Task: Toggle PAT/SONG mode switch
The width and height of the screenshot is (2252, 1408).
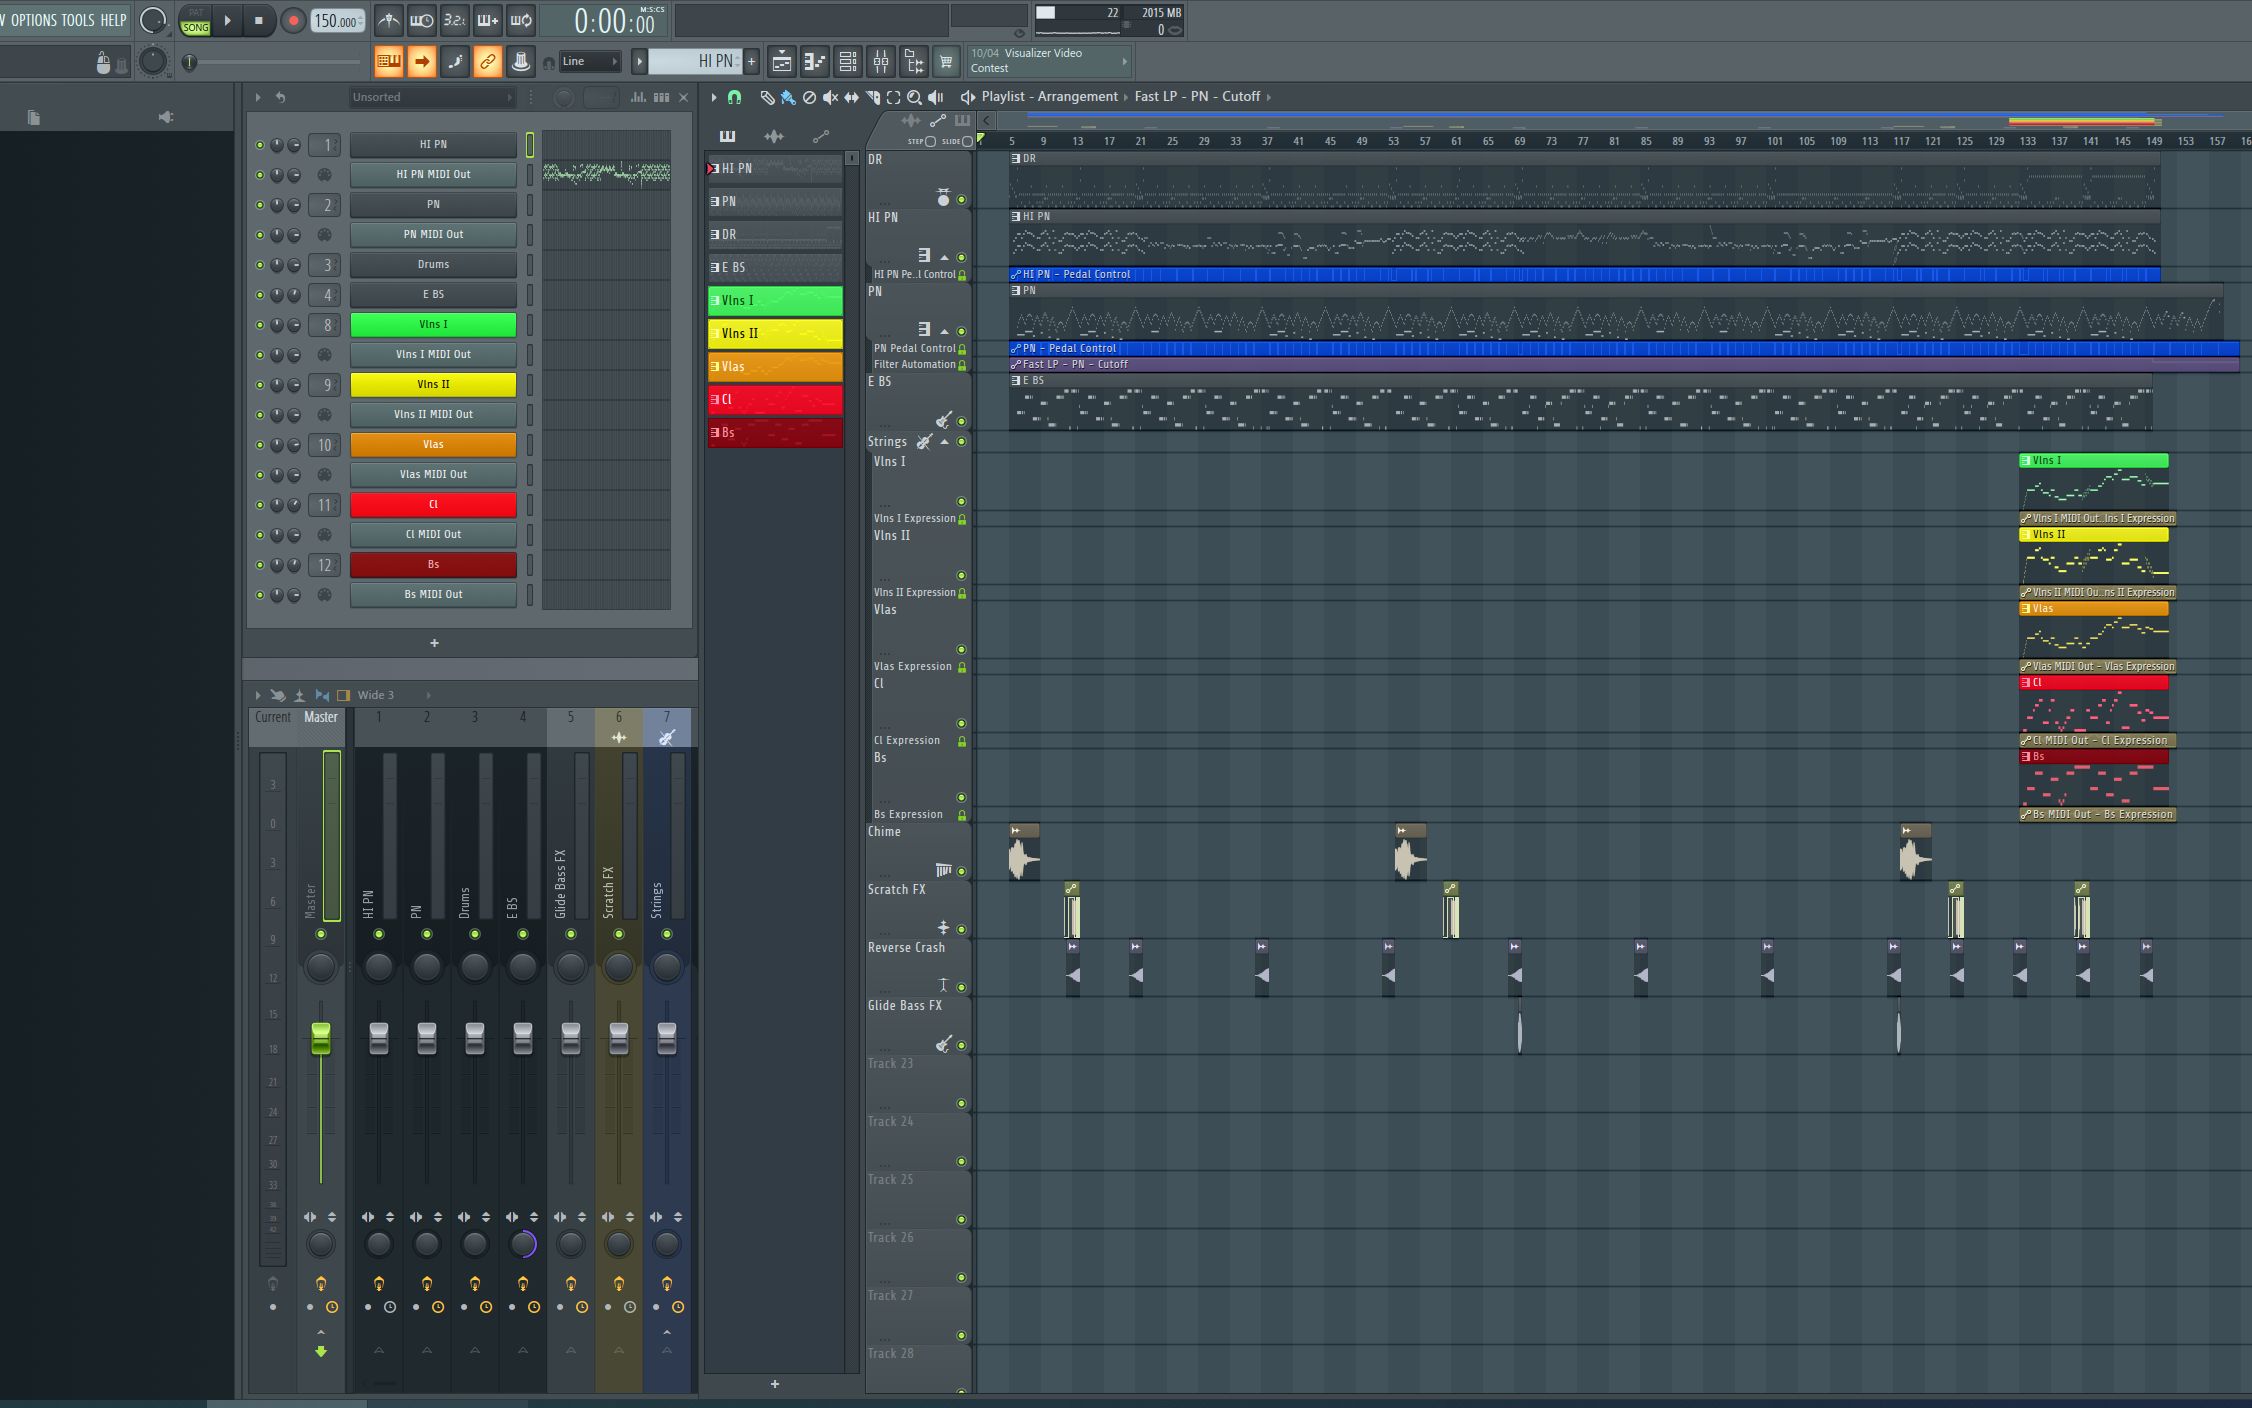Action: click(196, 21)
